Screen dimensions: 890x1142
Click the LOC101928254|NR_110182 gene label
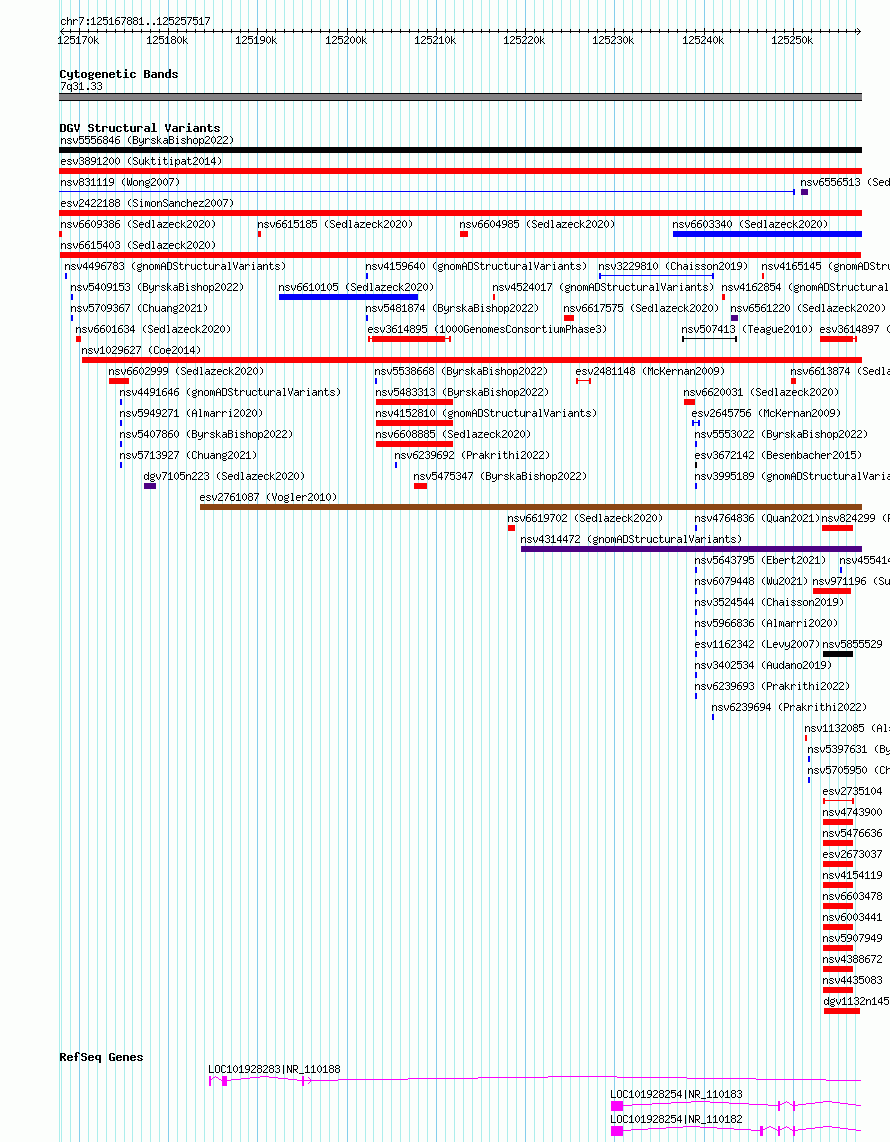[x=677, y=1119]
